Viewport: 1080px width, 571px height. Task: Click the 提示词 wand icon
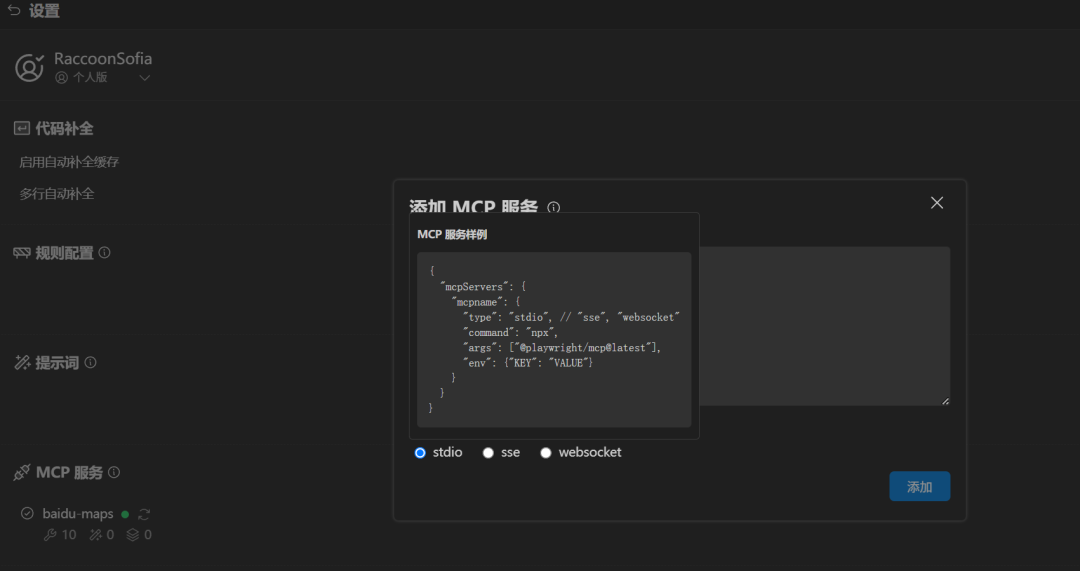(x=22, y=362)
